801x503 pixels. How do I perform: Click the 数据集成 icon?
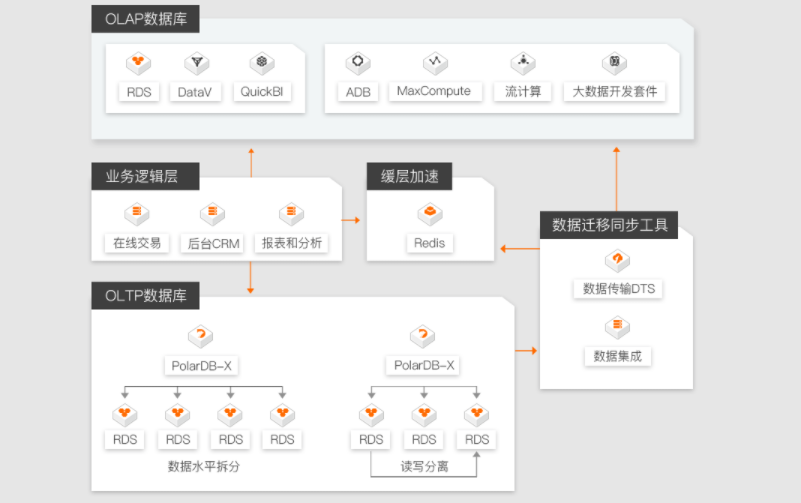(x=617, y=327)
